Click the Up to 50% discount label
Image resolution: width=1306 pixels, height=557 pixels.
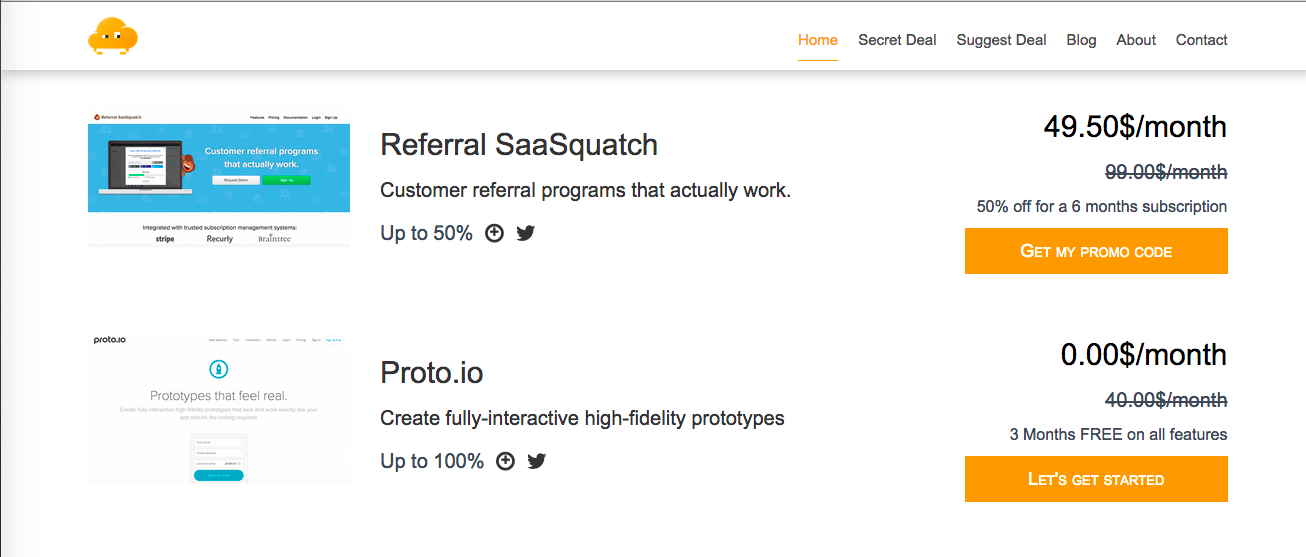[426, 233]
